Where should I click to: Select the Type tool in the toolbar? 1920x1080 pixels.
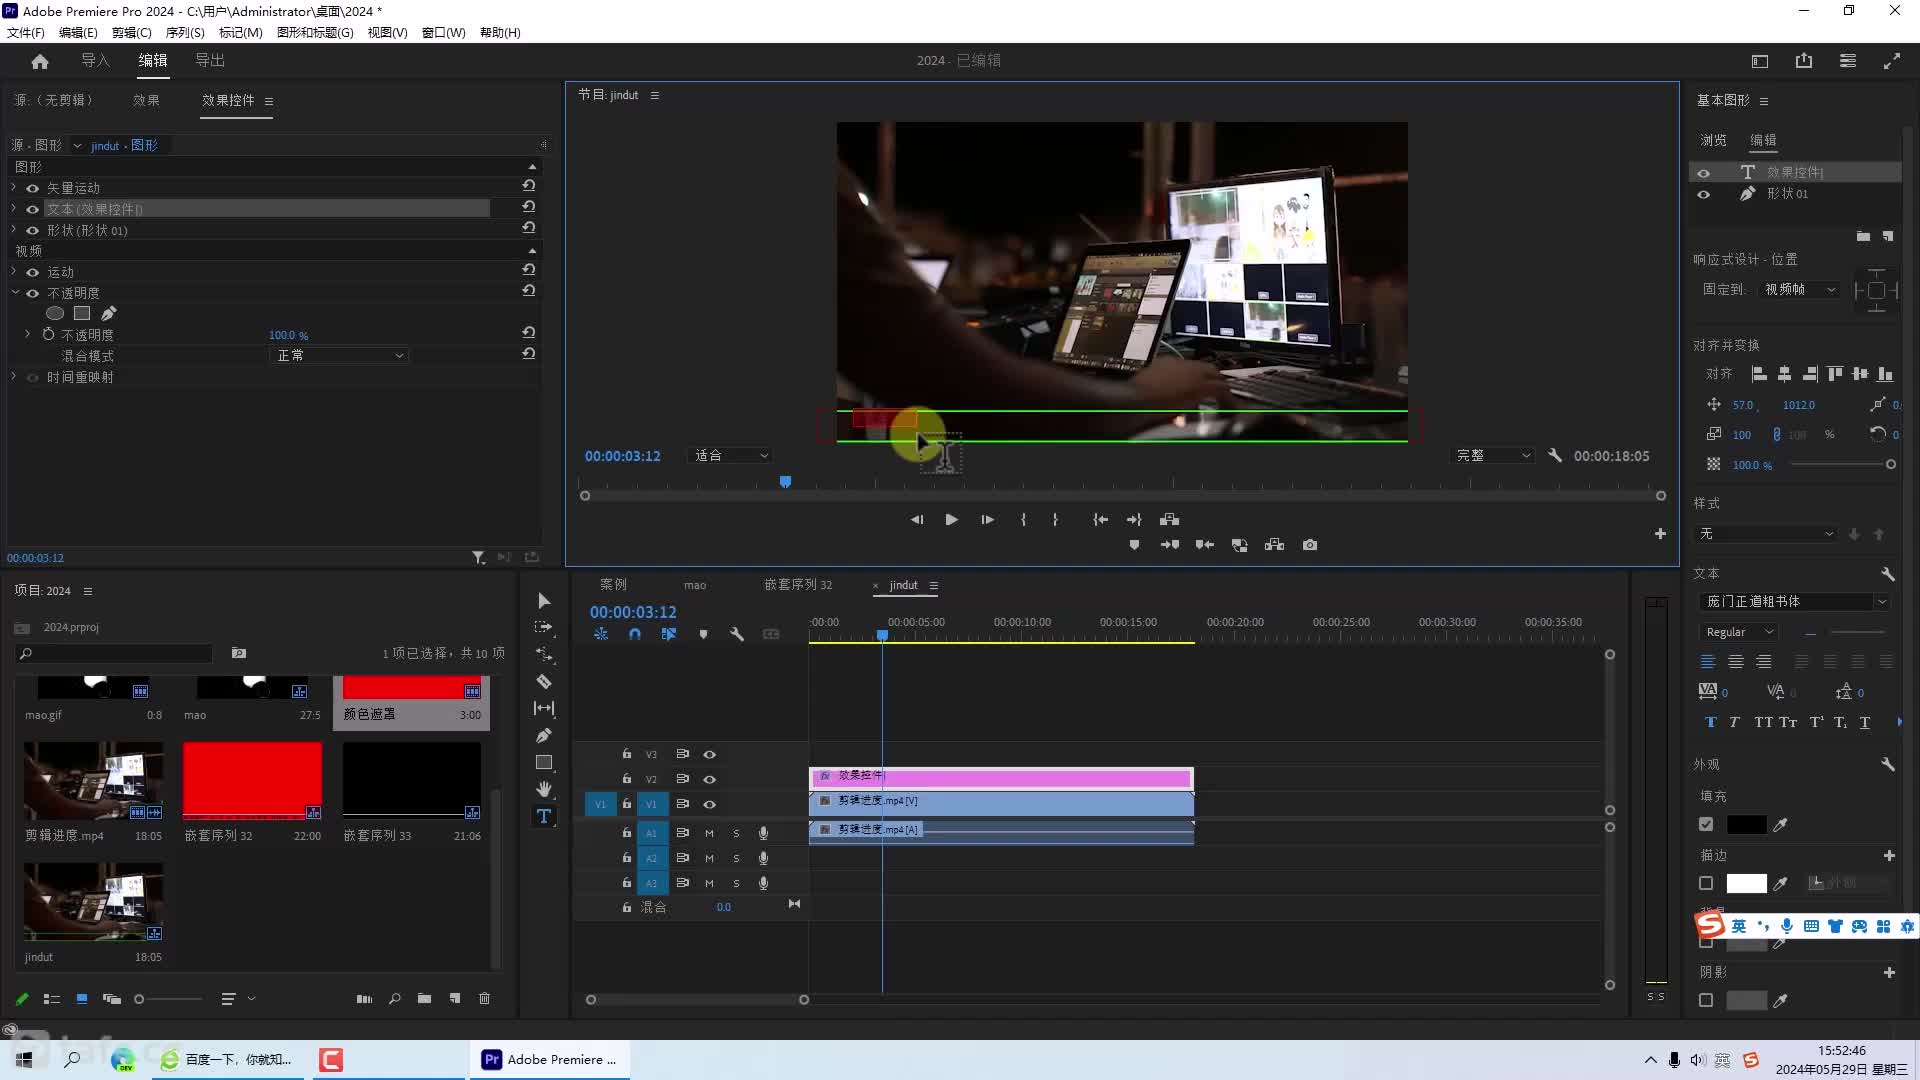coord(544,816)
